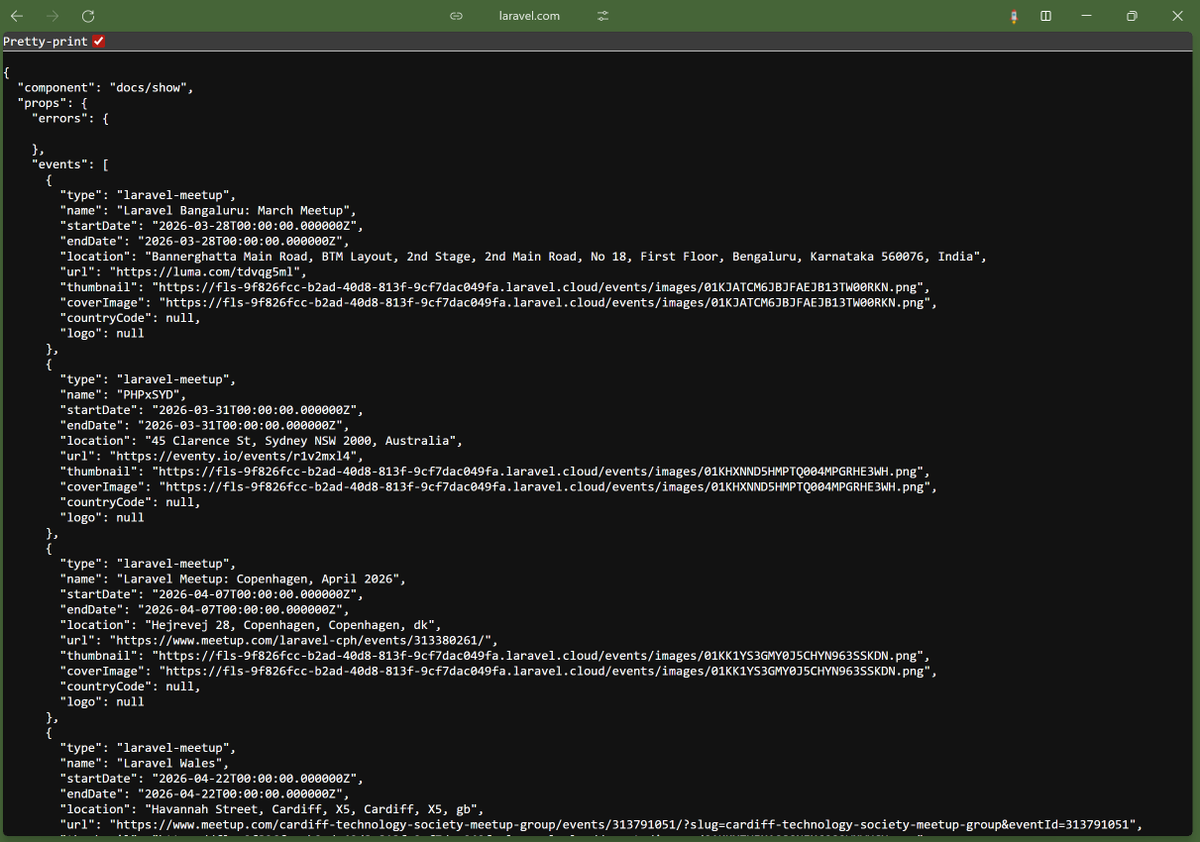The image size is (1200, 842).
Task: Click the event name "Laravel Wales"
Action: pos(172,762)
